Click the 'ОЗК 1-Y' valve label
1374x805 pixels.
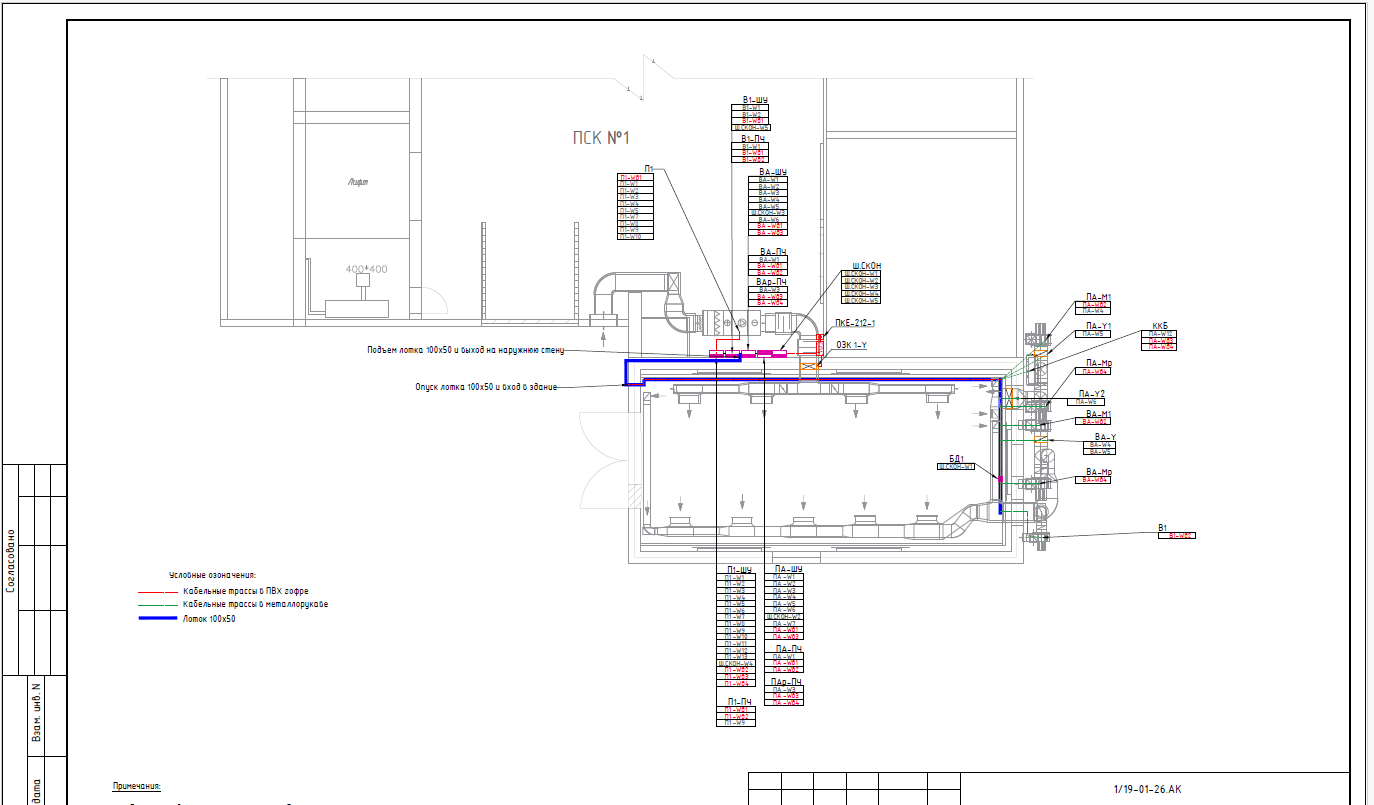coord(852,345)
